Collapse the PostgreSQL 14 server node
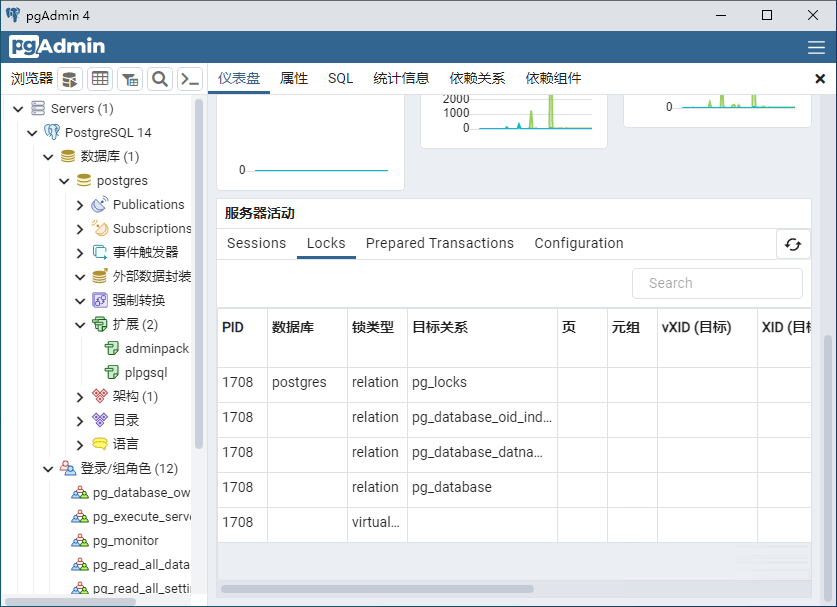Screen dimensions: 837x607 pyautogui.click(x=32, y=133)
